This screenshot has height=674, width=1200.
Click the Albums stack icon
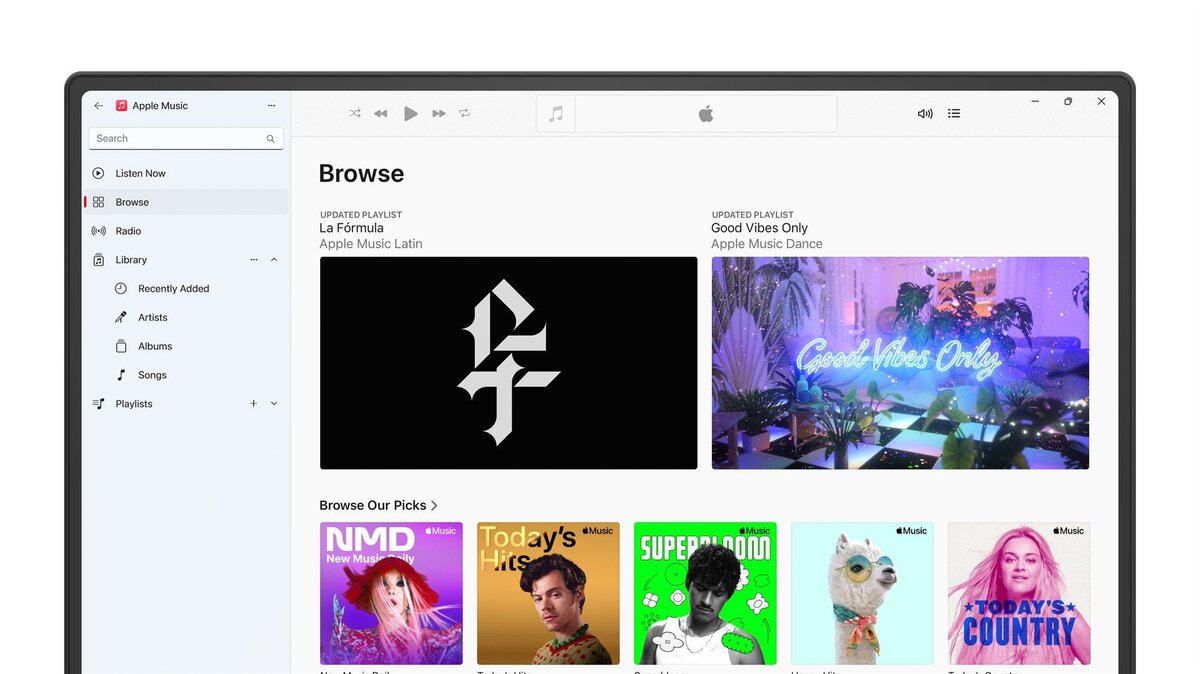pos(121,346)
